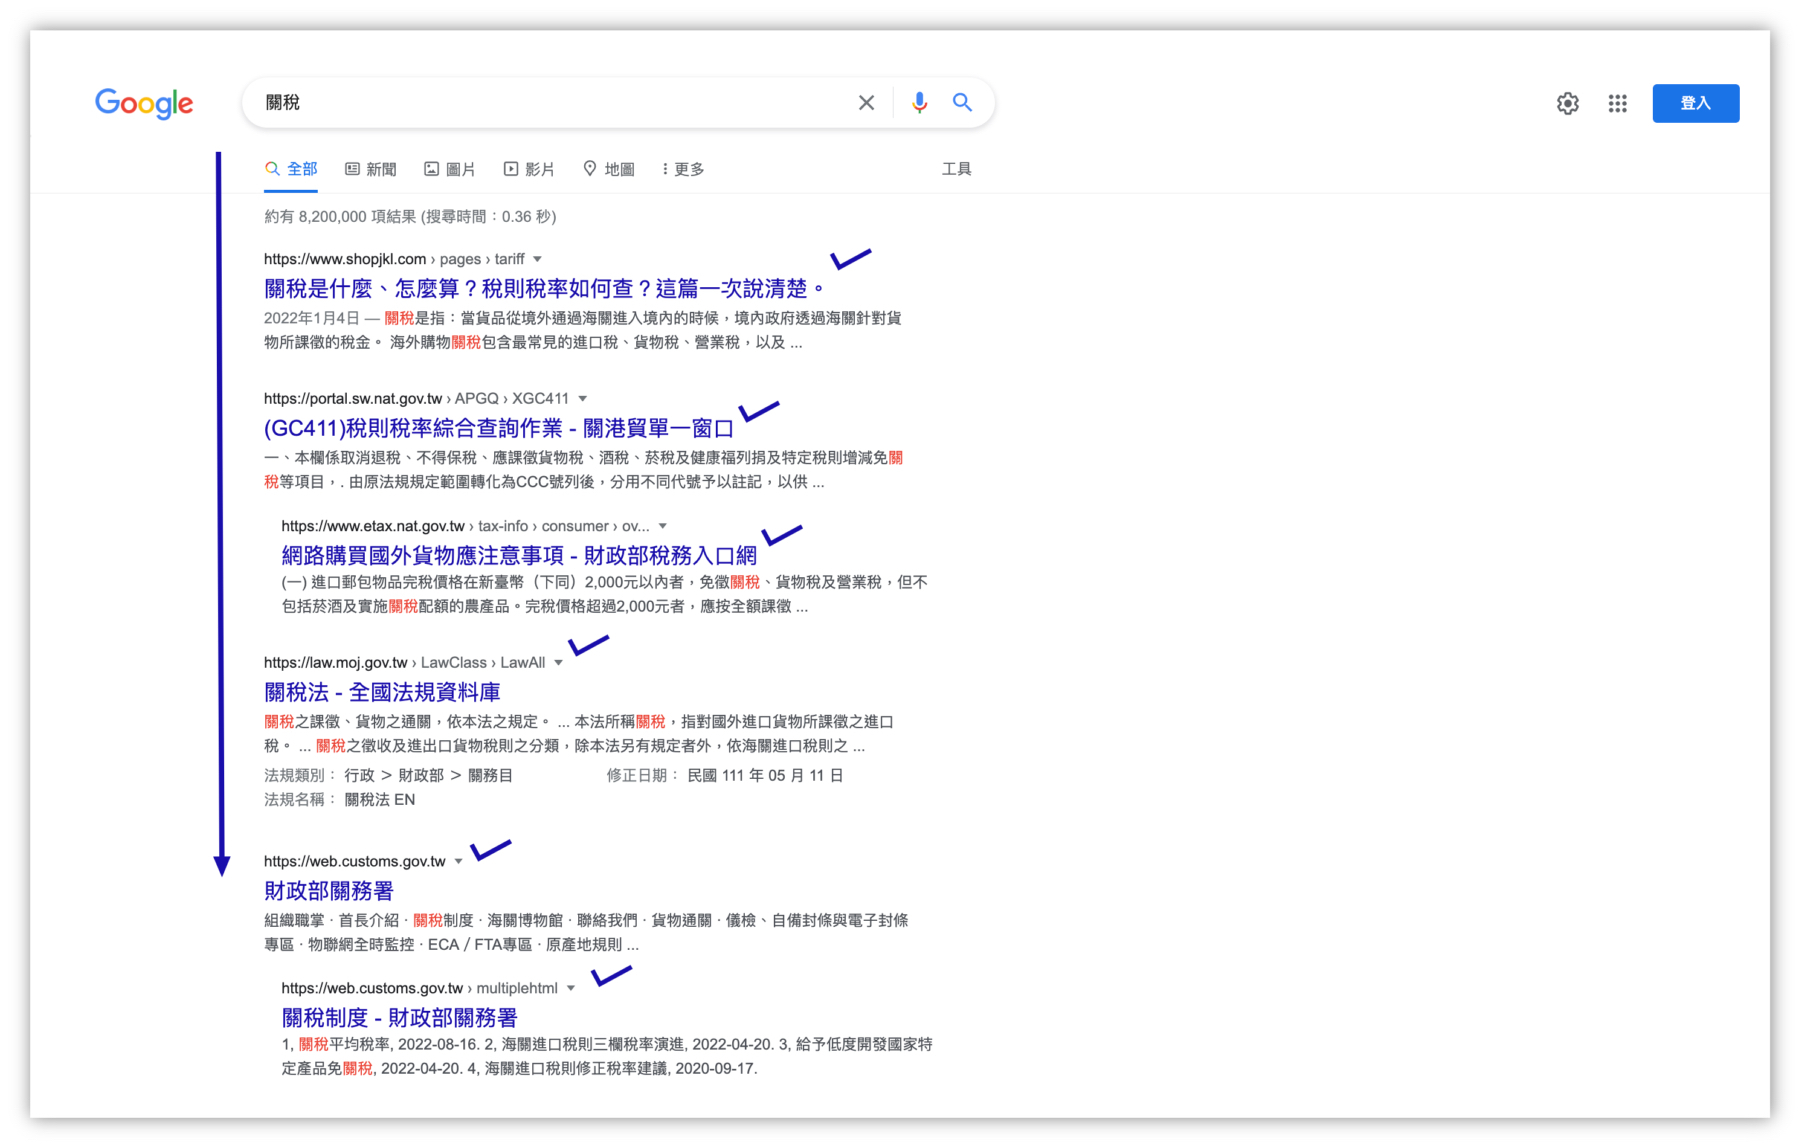Open the arrow menu next to law.moj.gov.tw

pyautogui.click(x=560, y=661)
